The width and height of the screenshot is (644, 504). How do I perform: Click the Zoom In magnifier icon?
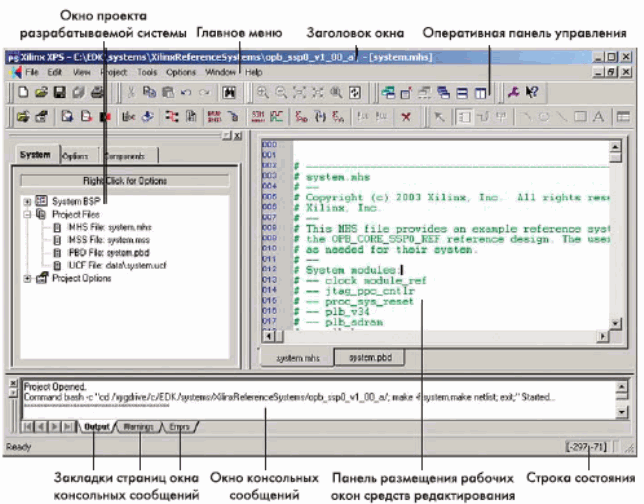(262, 92)
